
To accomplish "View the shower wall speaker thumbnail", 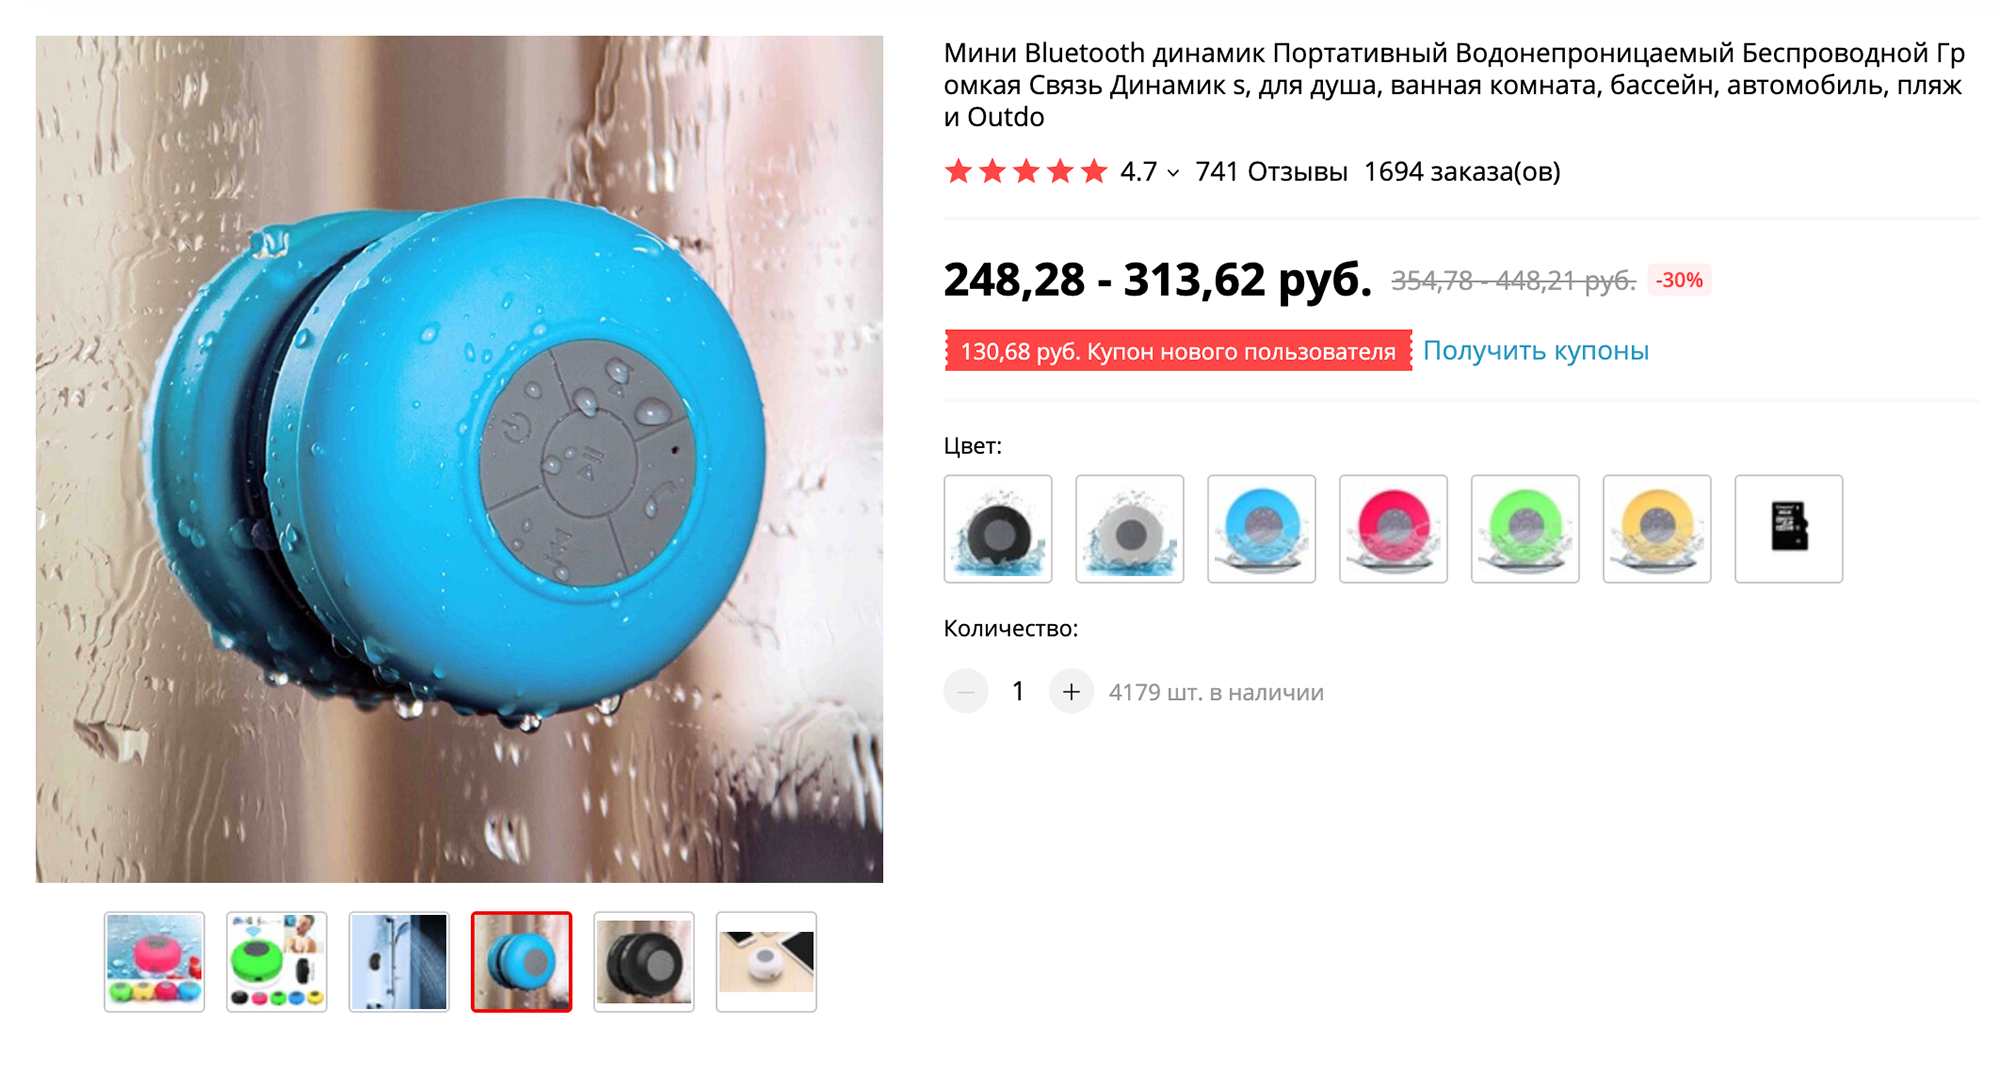I will (399, 962).
